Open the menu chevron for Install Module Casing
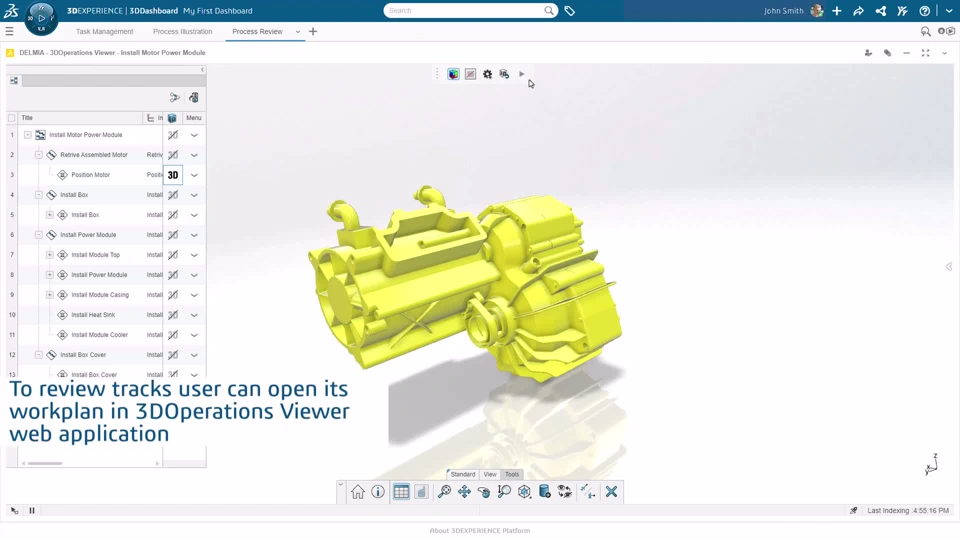960x540 pixels. pos(194,295)
